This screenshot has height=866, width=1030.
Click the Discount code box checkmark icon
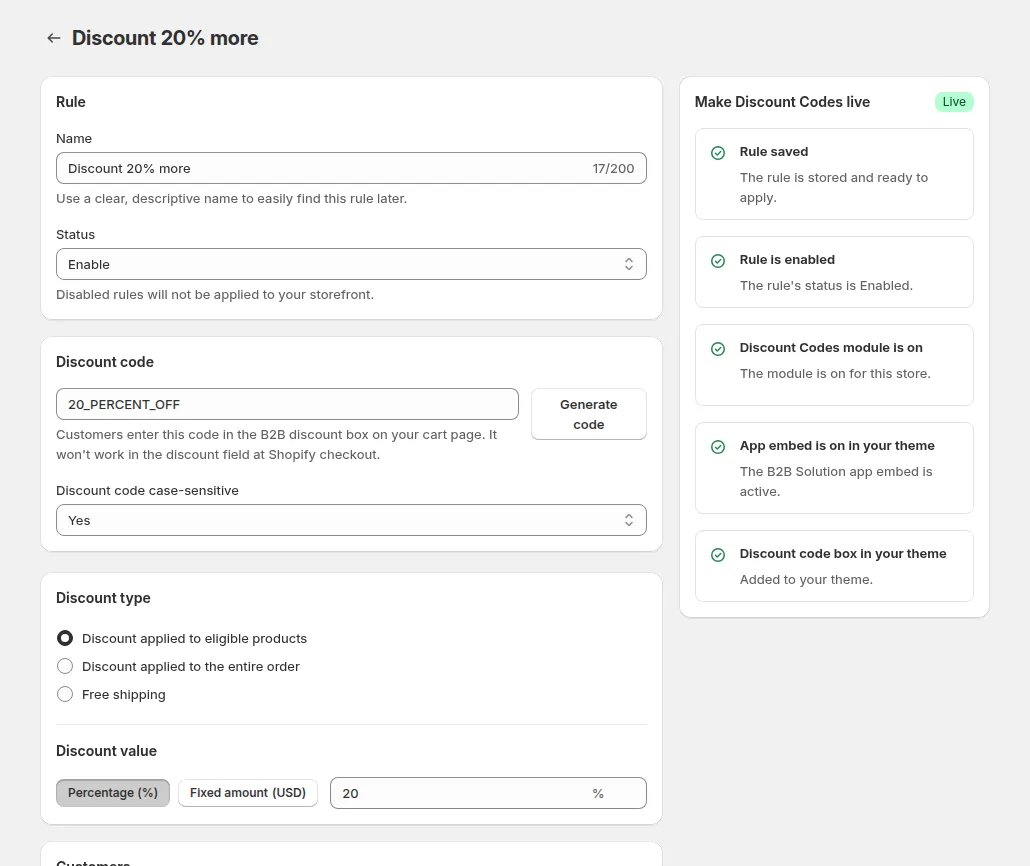point(718,555)
